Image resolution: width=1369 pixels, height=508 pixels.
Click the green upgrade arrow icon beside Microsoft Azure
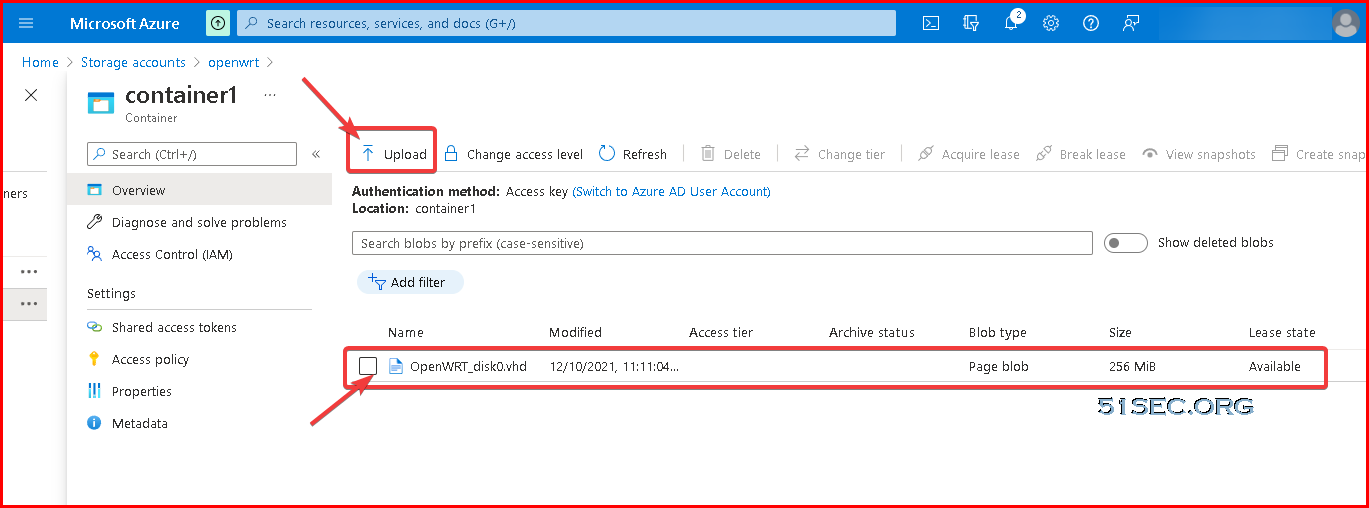click(217, 23)
